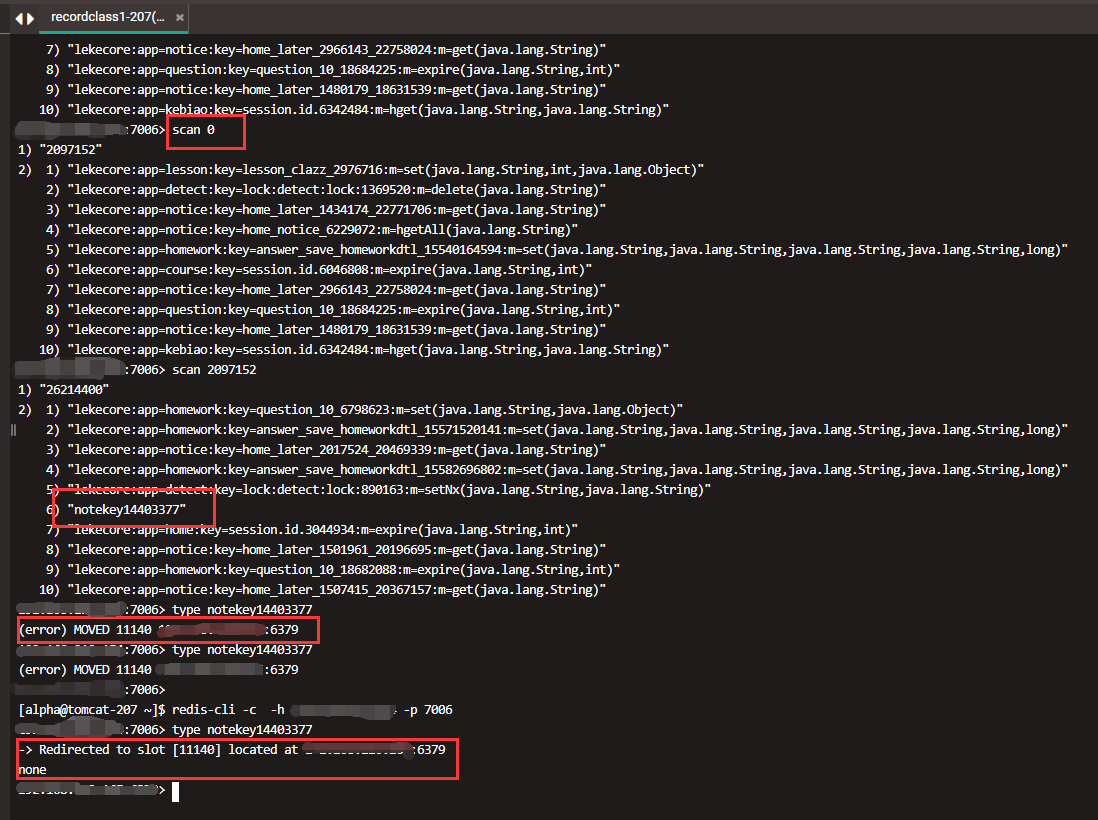1098x820 pixels.
Task: Click the lock:890163 setNx key line
Action: [388, 490]
